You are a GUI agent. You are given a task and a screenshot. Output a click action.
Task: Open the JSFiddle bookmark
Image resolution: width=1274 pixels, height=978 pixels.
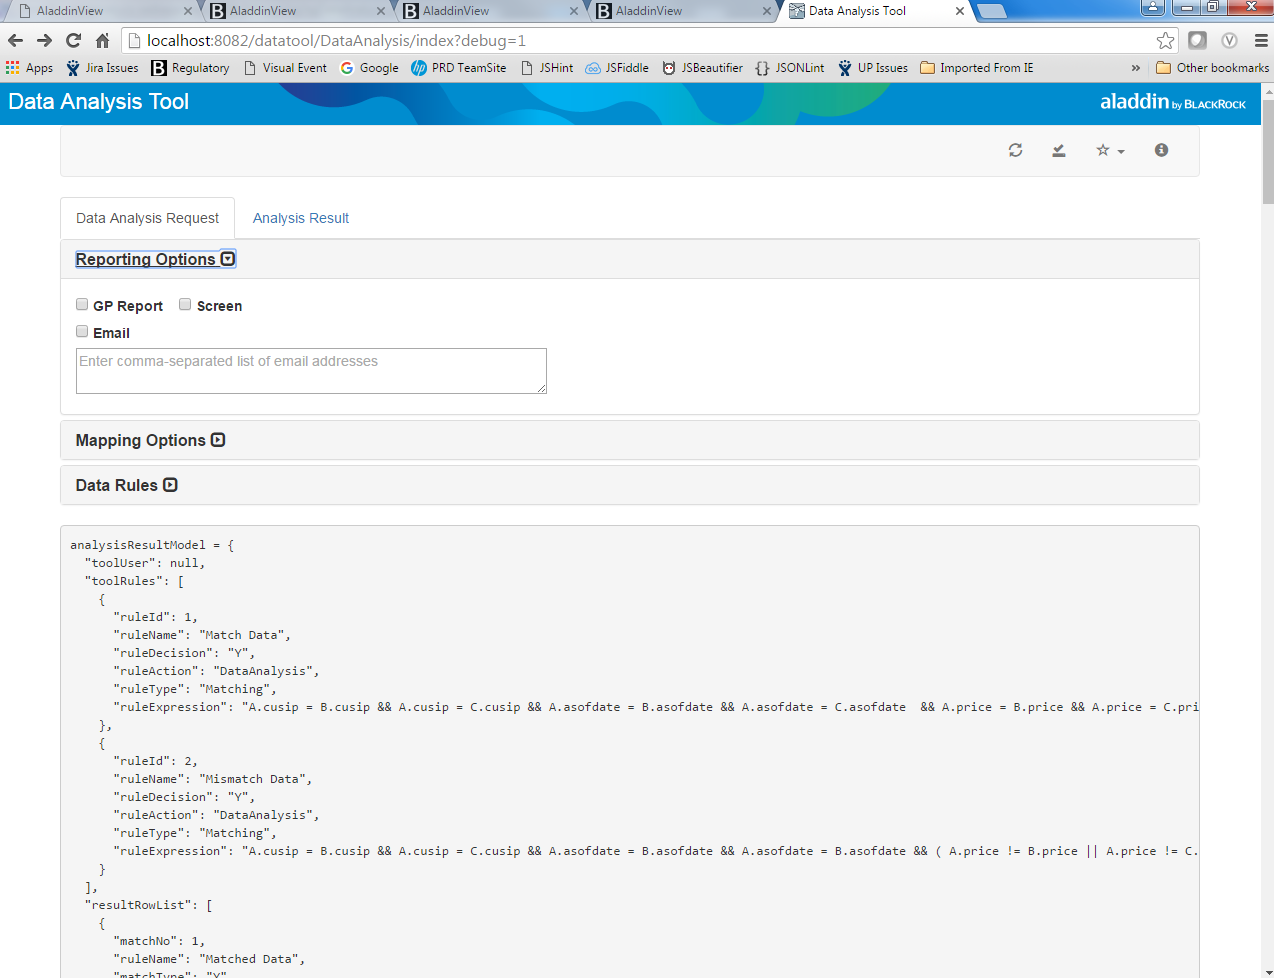tap(617, 68)
